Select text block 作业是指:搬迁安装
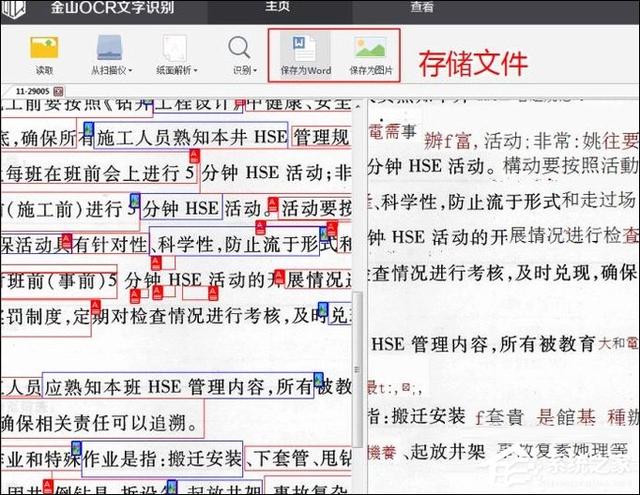This screenshot has height=495, width=640. pyautogui.click(x=162, y=459)
